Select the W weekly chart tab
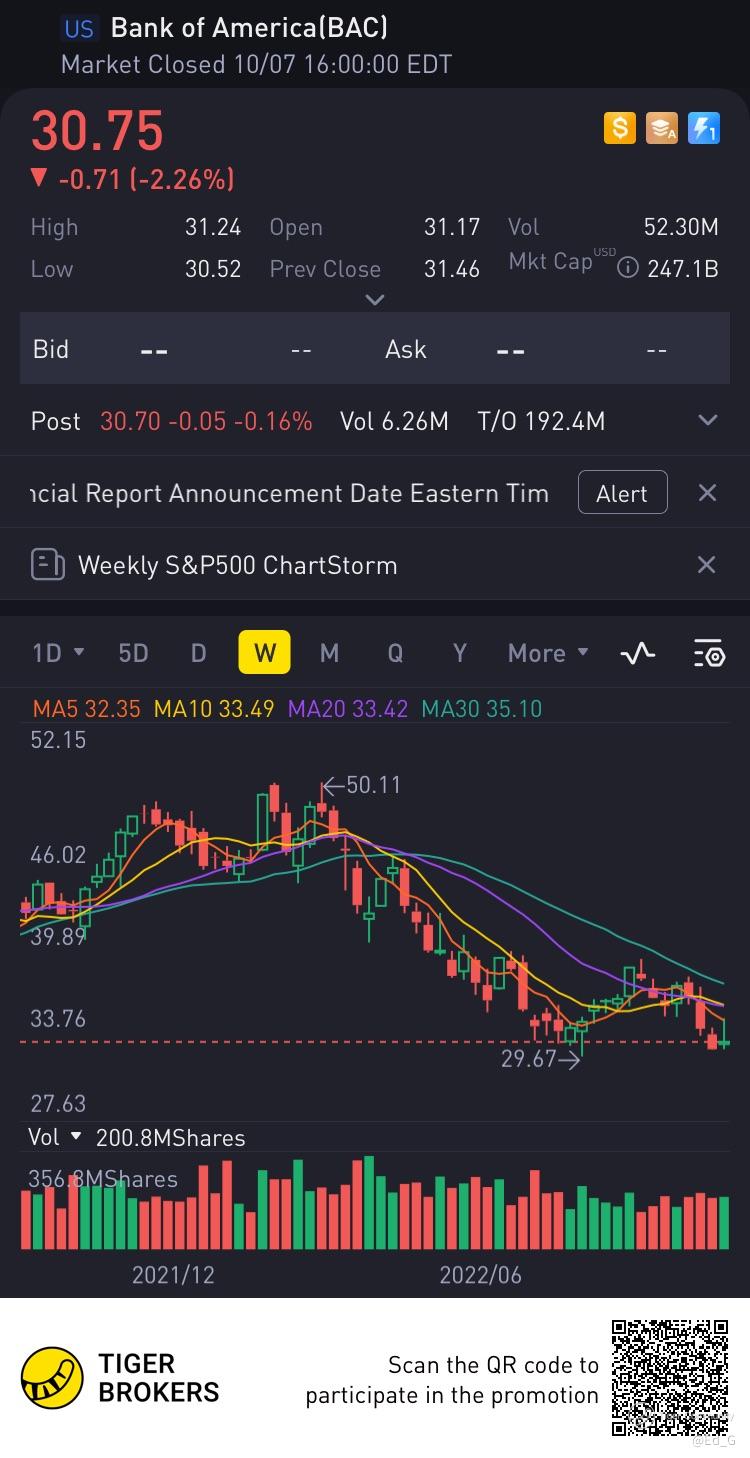This screenshot has width=750, height=1458. (x=264, y=653)
